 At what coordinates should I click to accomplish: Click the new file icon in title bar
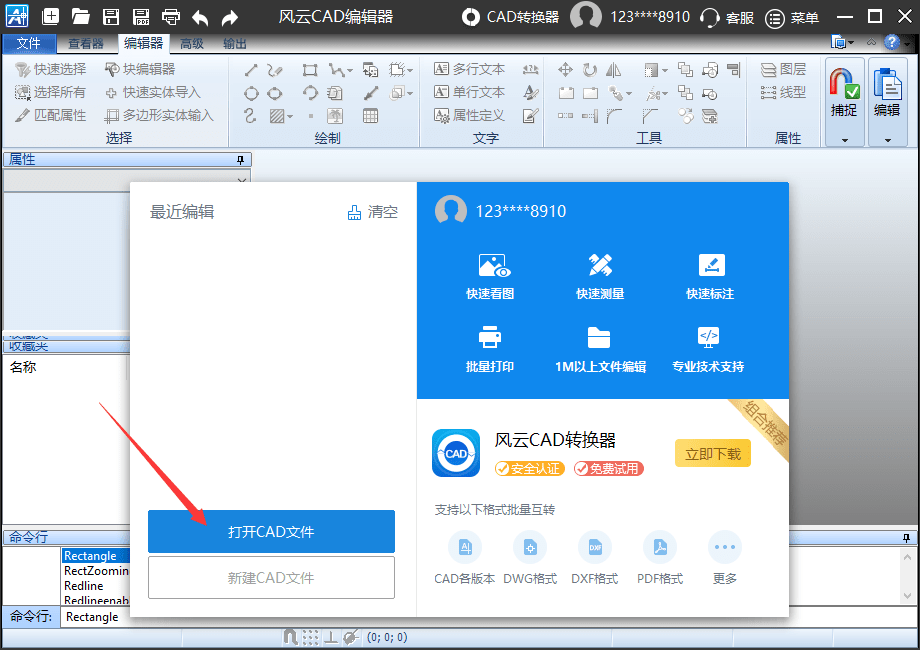click(x=50, y=16)
